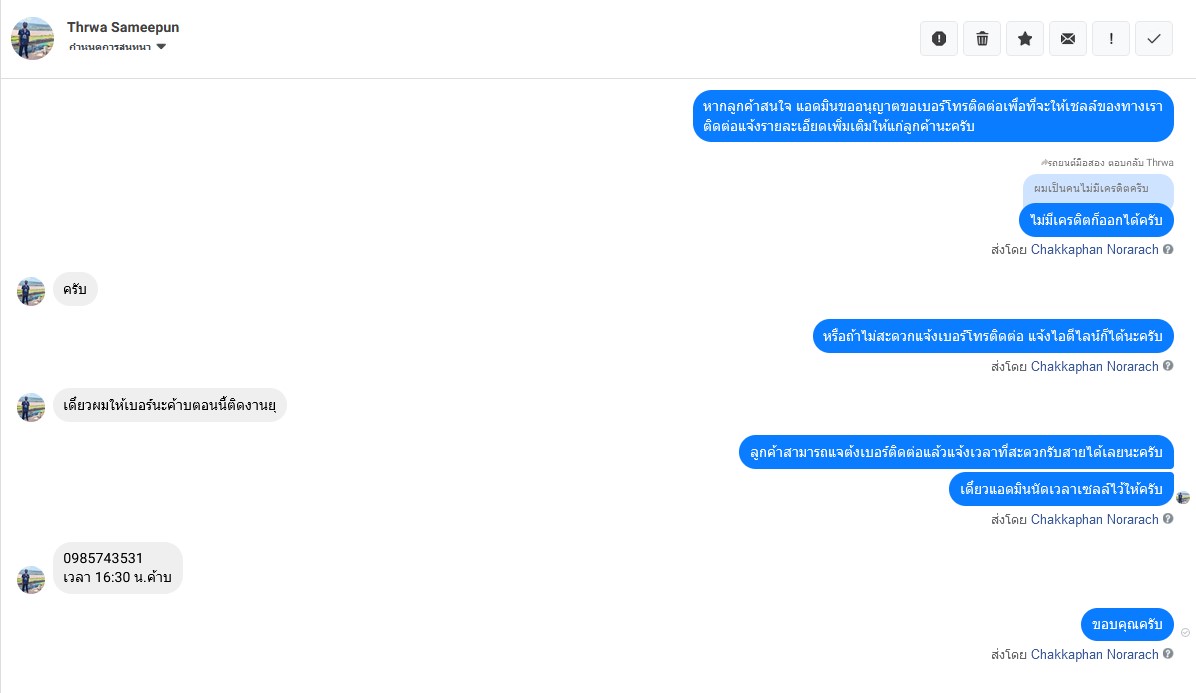Click help icon under the admin scheduling message
1196x693 pixels.
pos(1168,520)
